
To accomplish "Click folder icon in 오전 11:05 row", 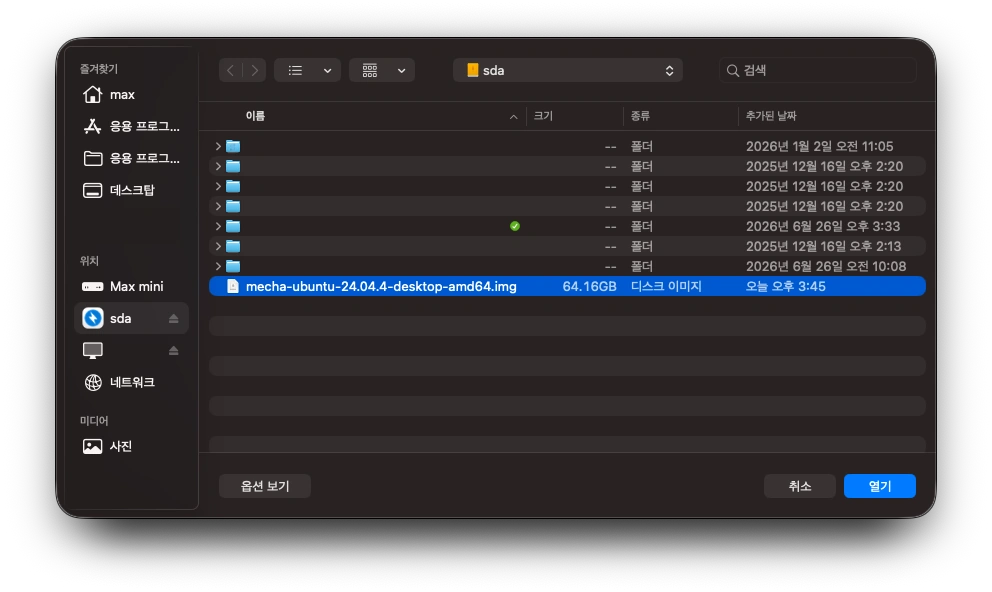I will 233,146.
